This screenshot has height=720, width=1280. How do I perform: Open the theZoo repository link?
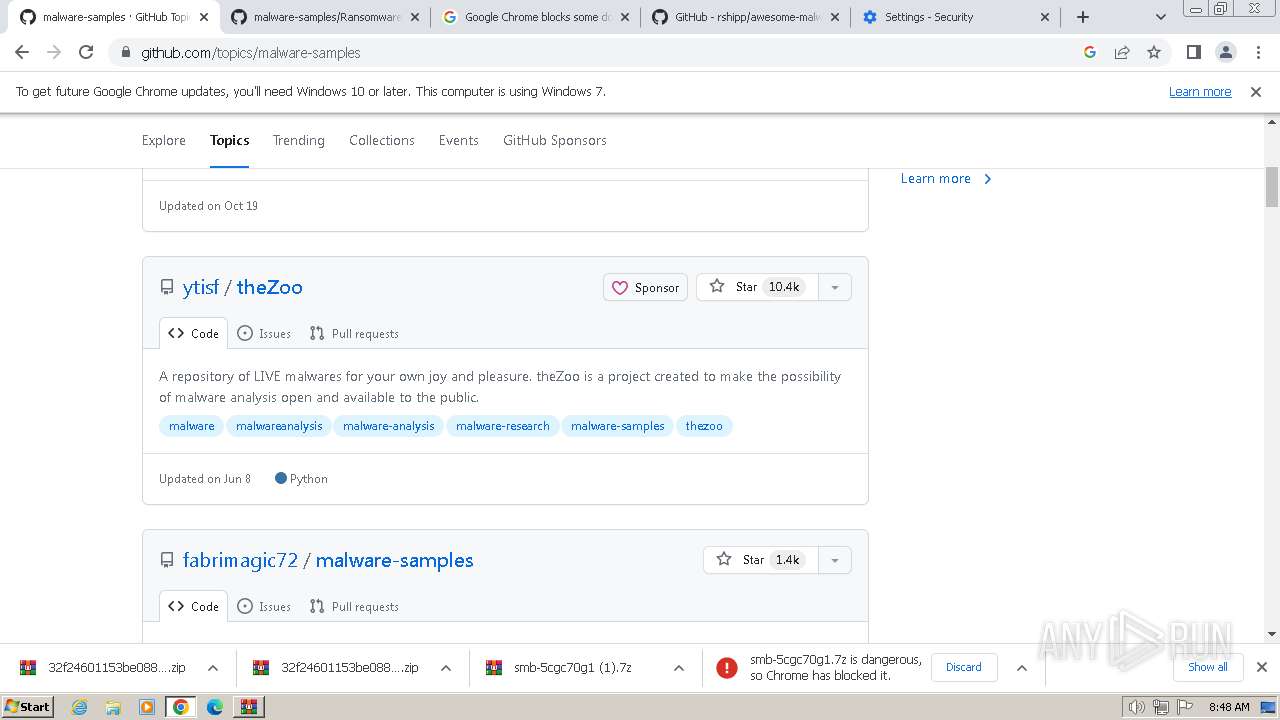270,287
